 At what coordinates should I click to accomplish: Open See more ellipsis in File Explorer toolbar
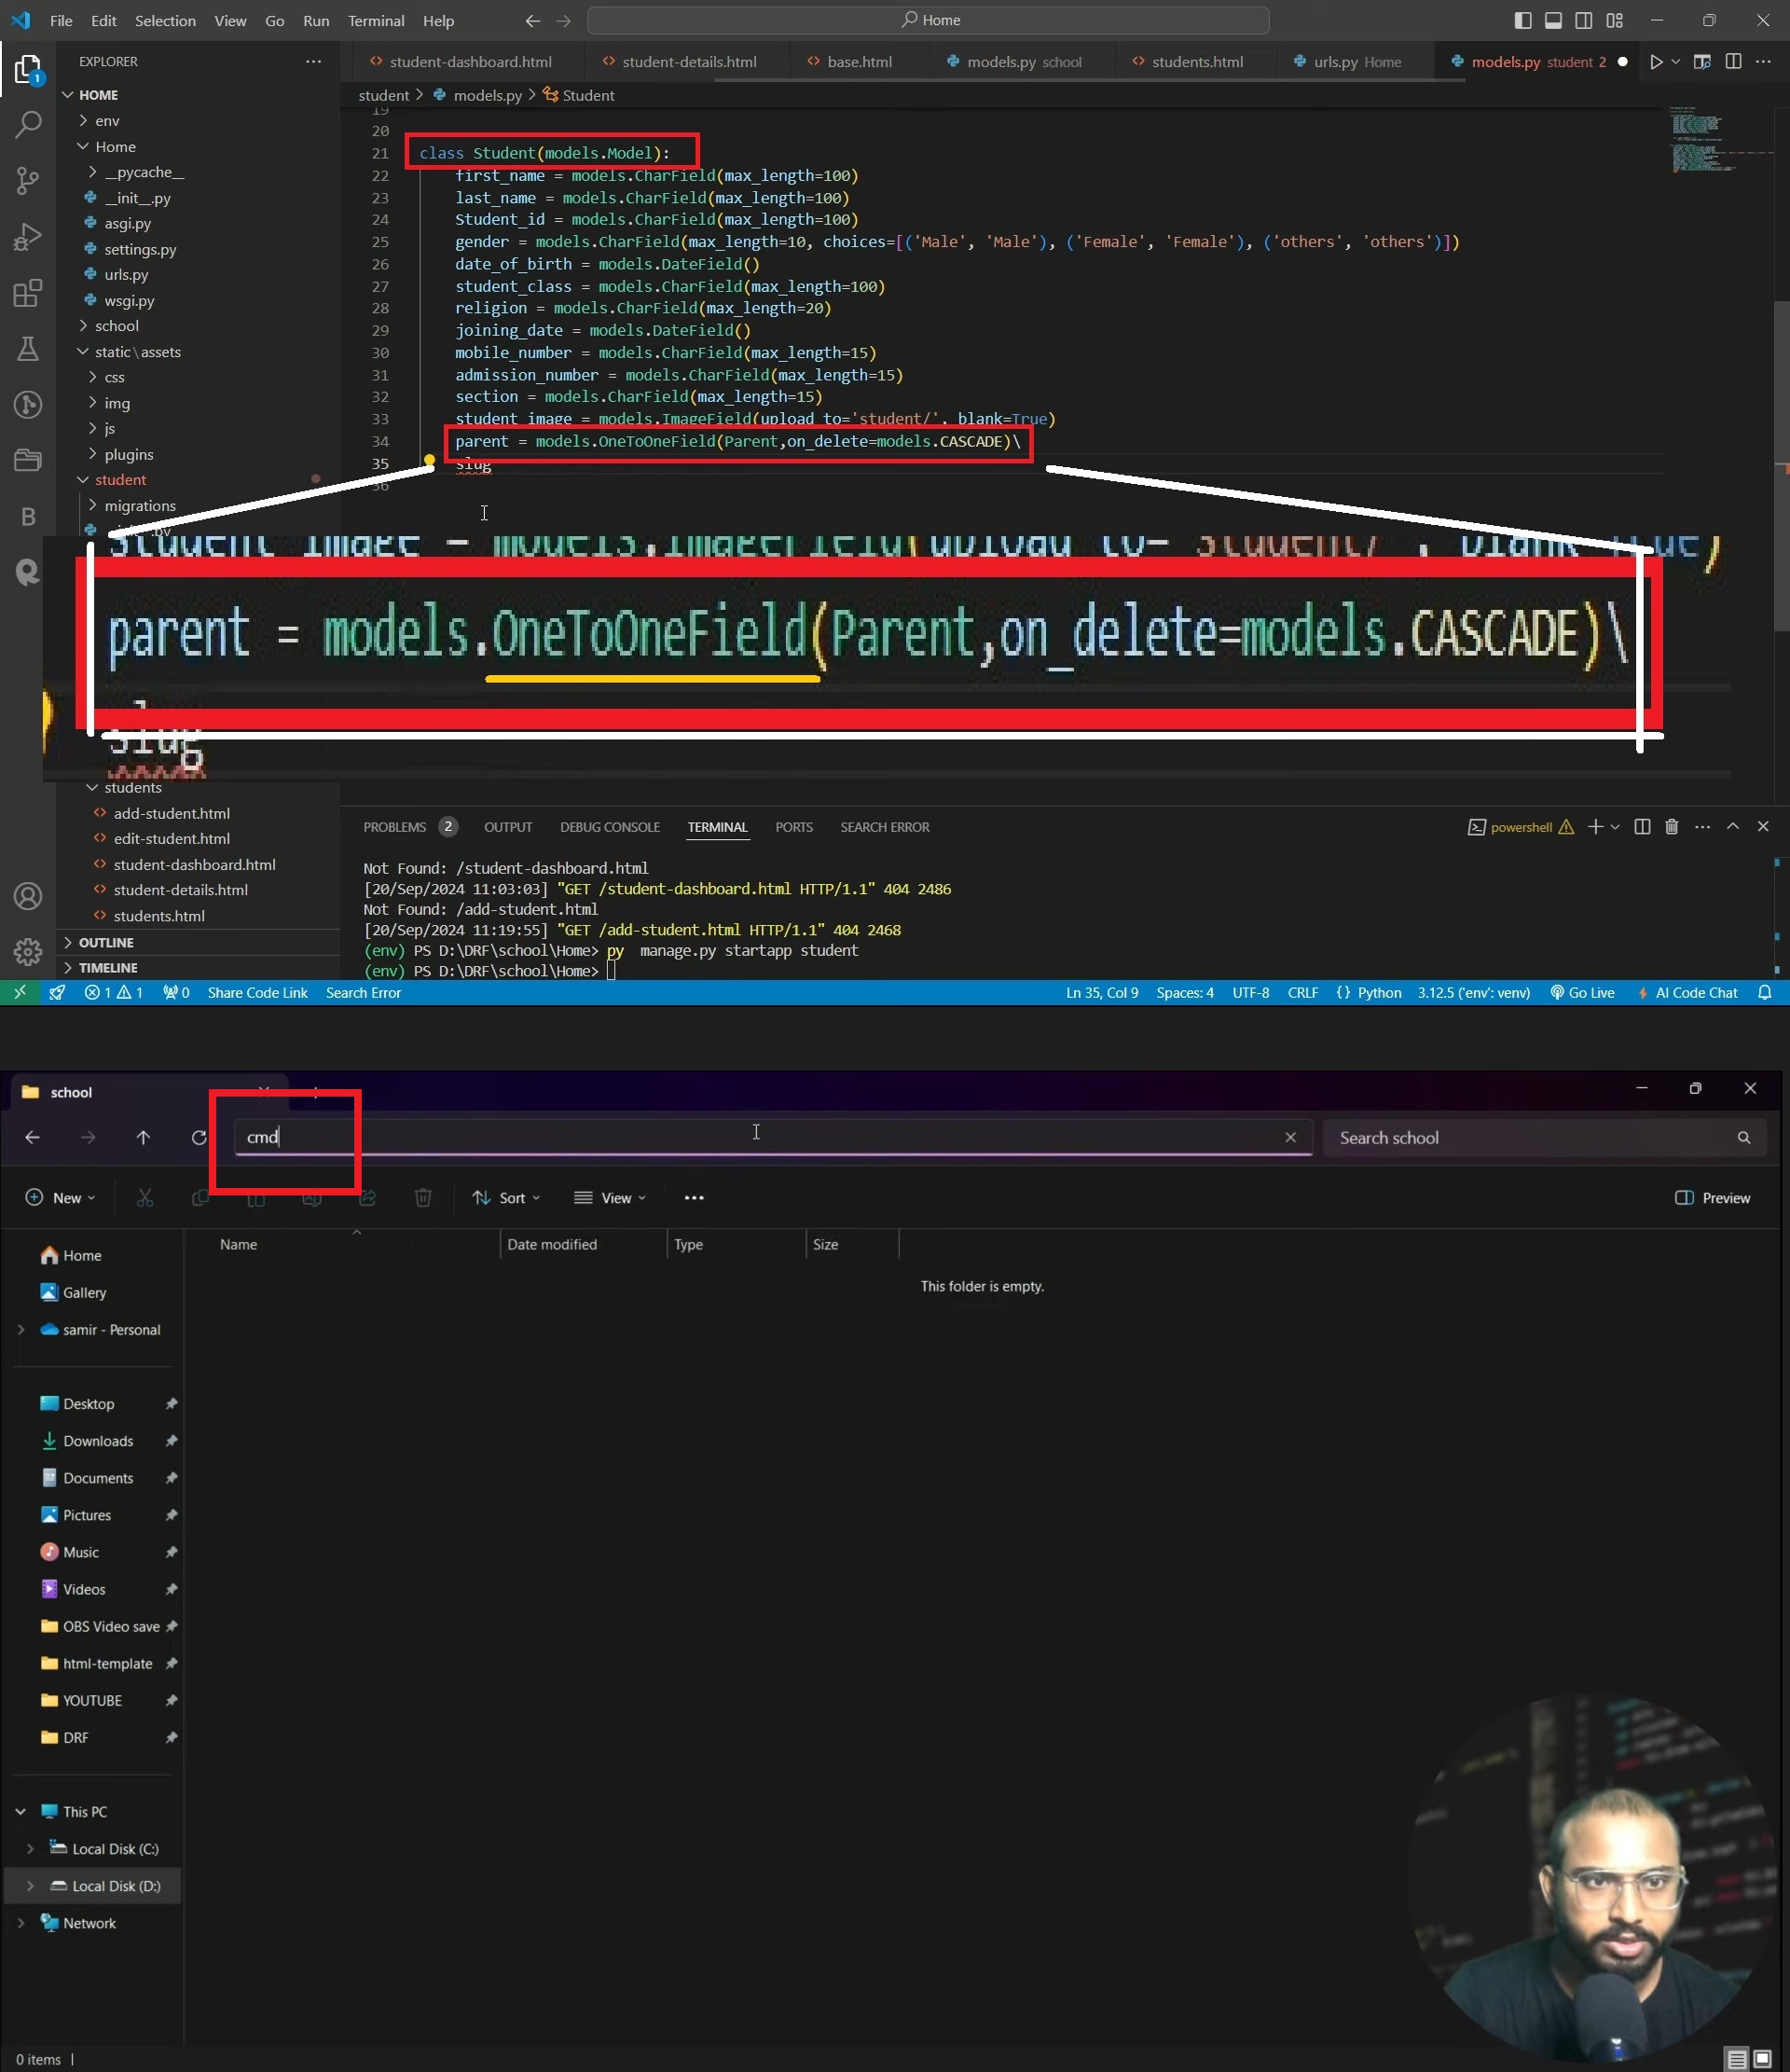click(694, 1198)
